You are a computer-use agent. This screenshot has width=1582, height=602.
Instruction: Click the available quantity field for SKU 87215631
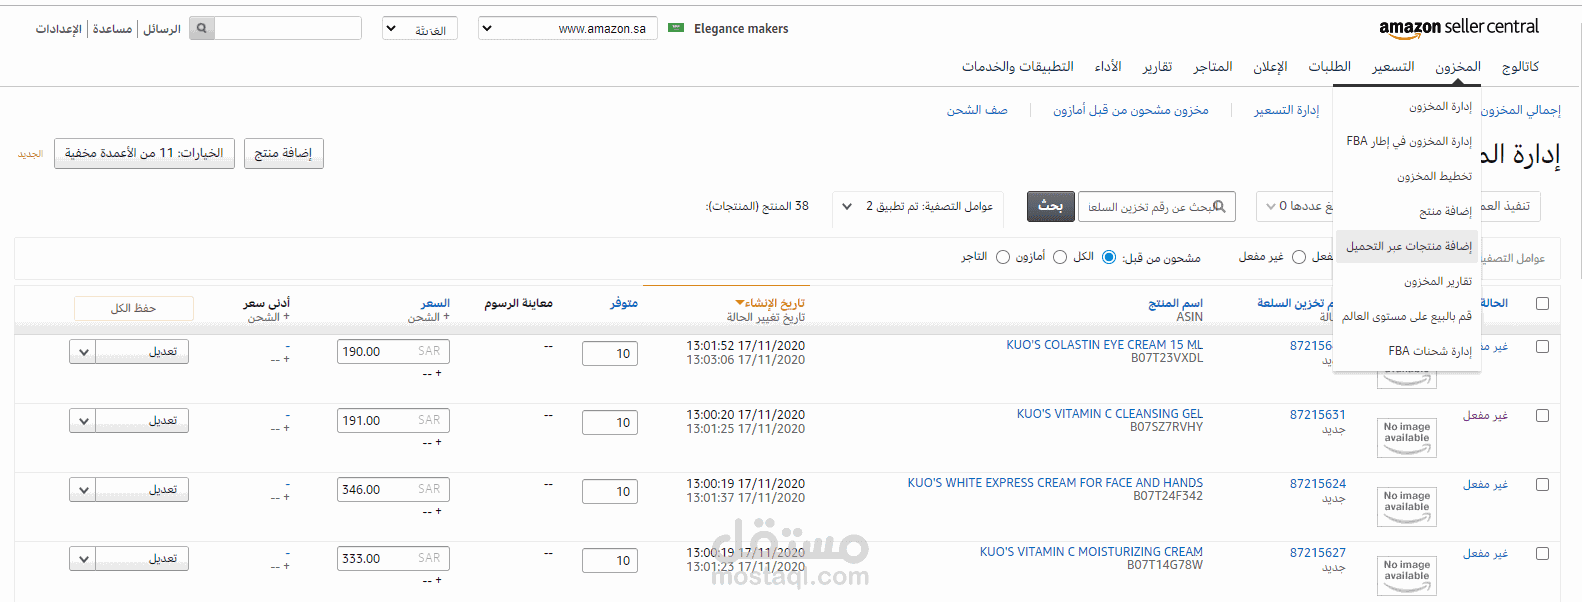click(610, 423)
